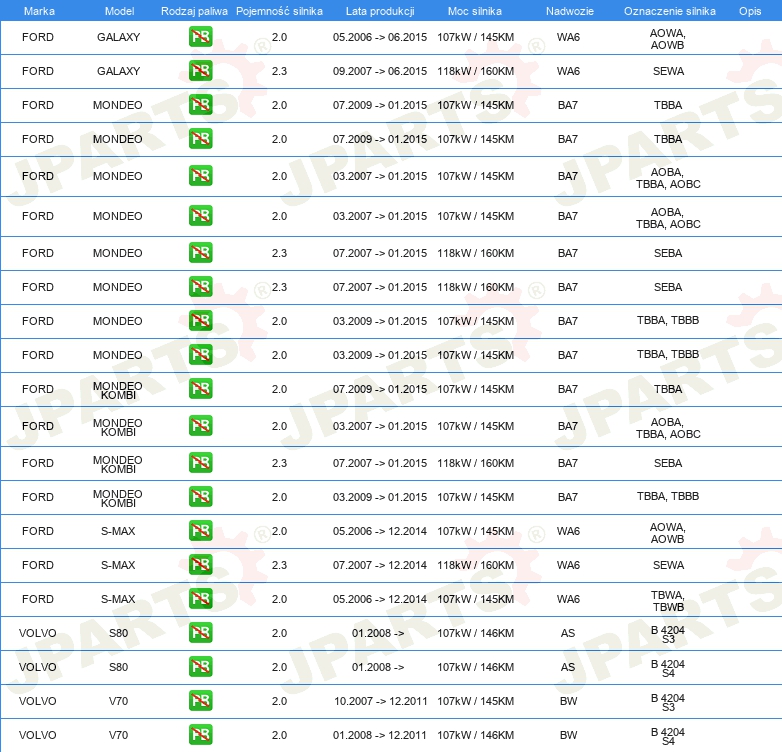This screenshot has width=782, height=752.
Task: Click fuel icon in S-MAX 2.3 SEWA row
Action: point(200,564)
